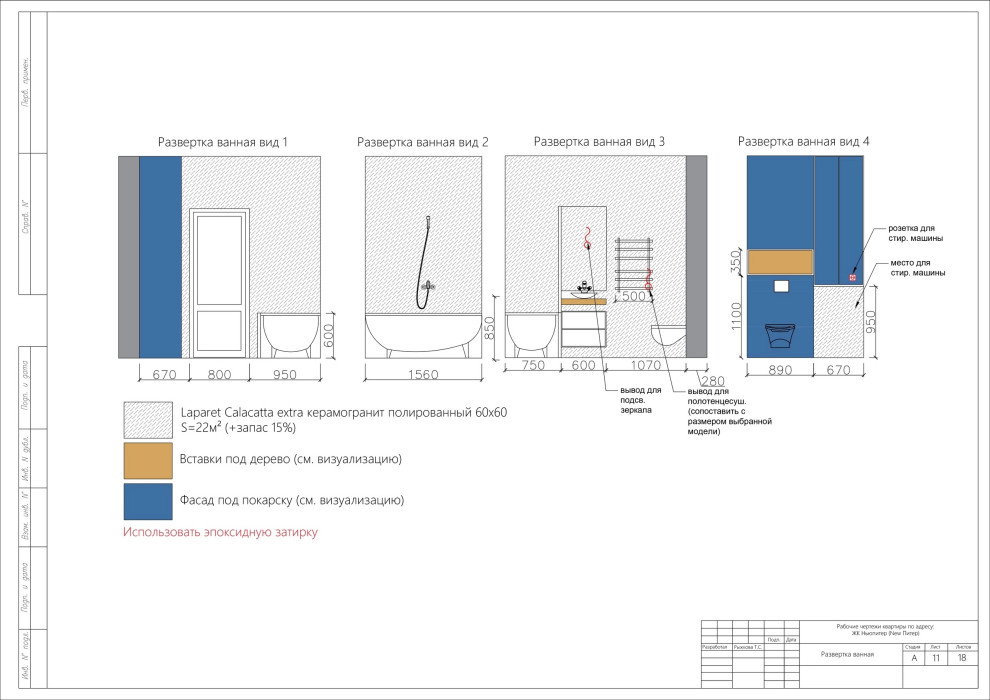
Task: Select the red epoxy grout note text
Action: [x=220, y=533]
